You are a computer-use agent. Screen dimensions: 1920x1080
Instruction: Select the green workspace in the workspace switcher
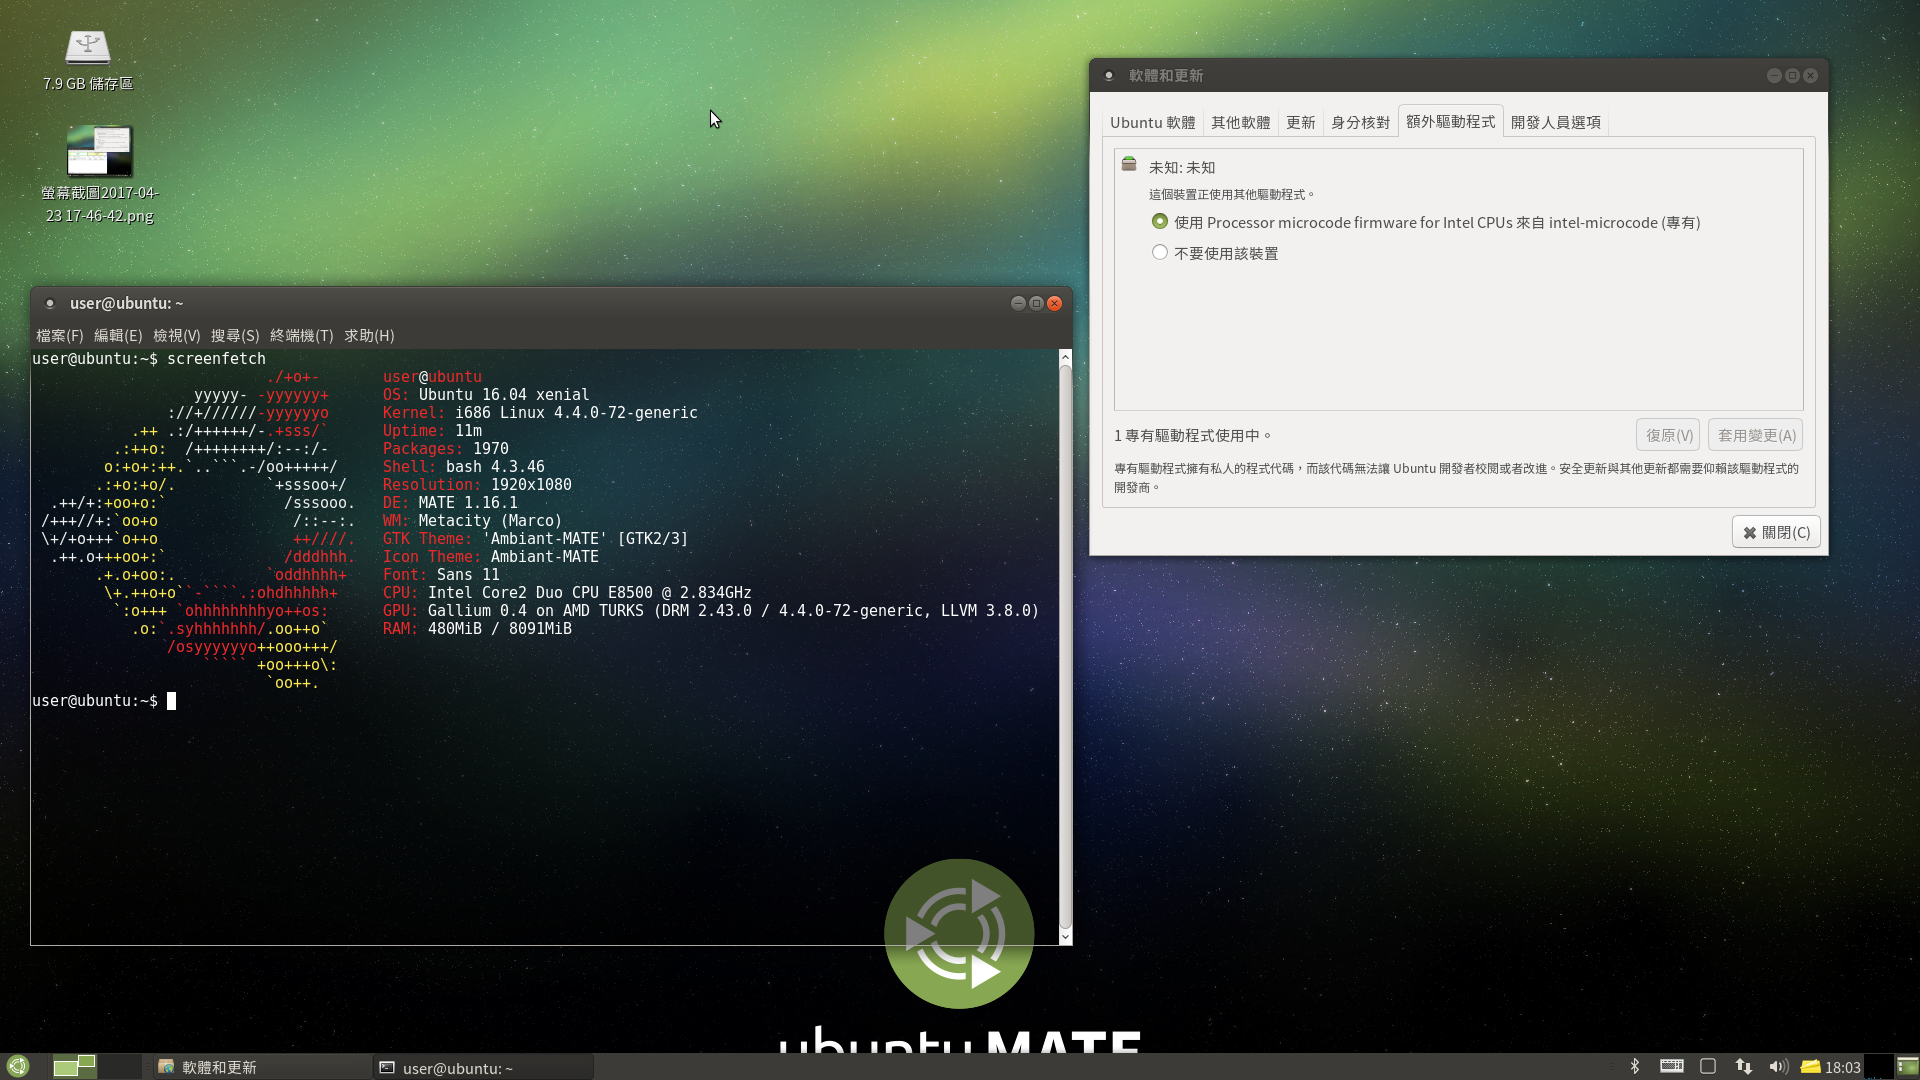click(74, 1066)
